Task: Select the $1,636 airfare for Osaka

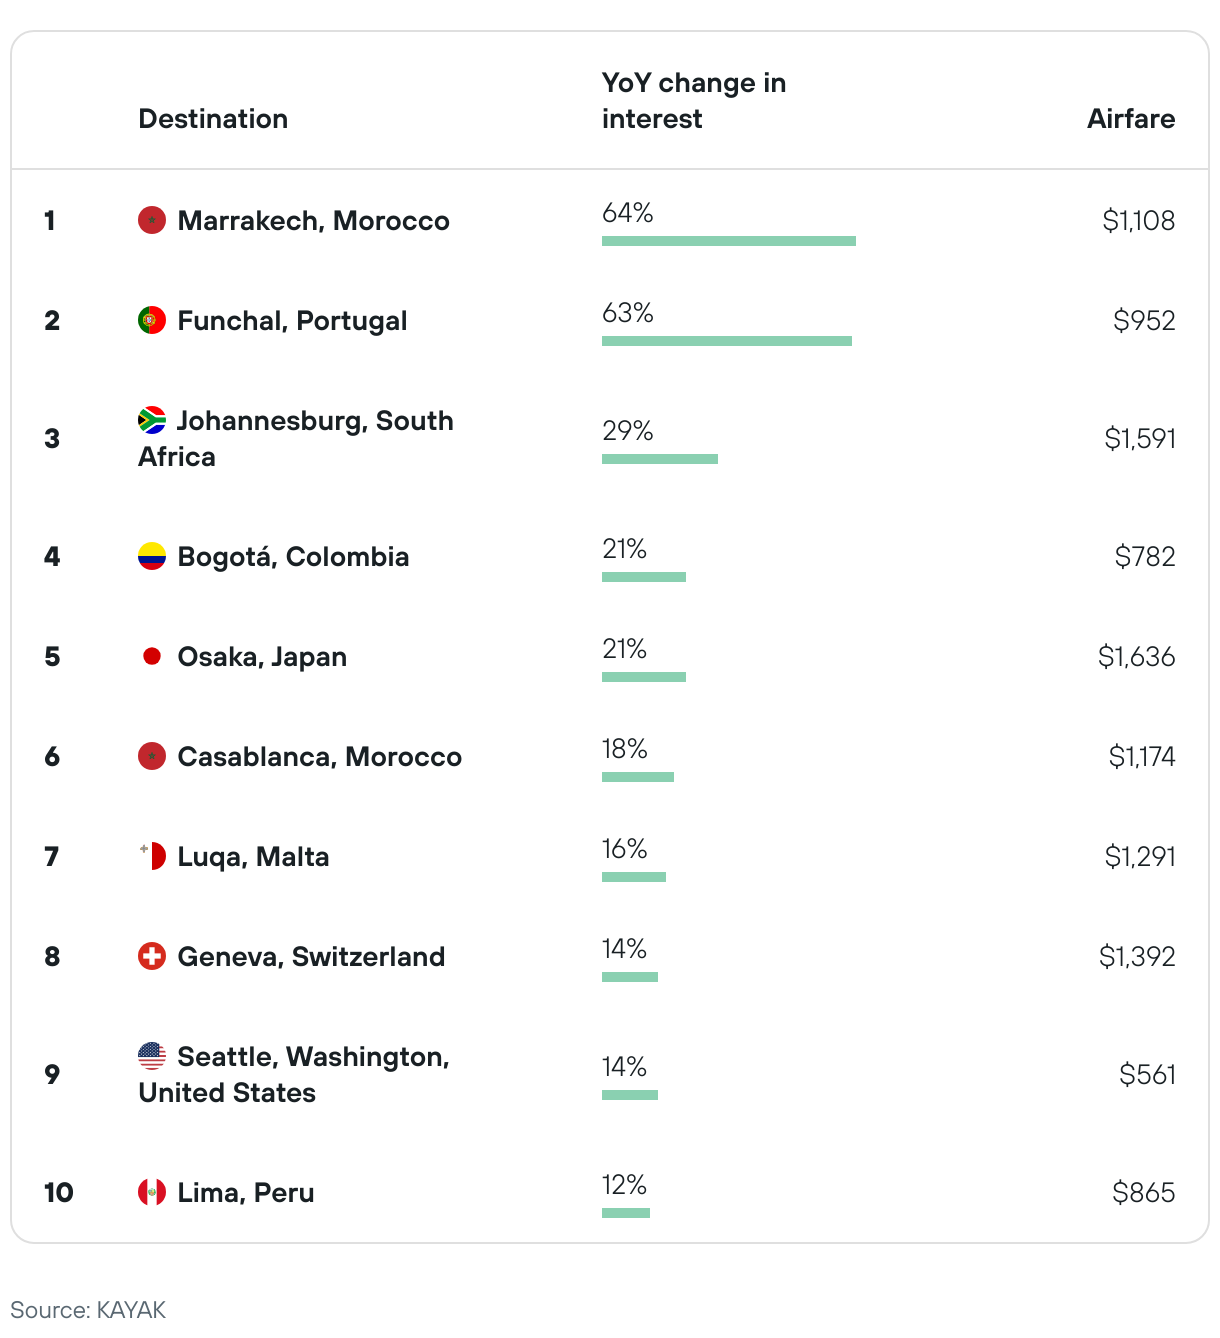Action: (x=1136, y=657)
